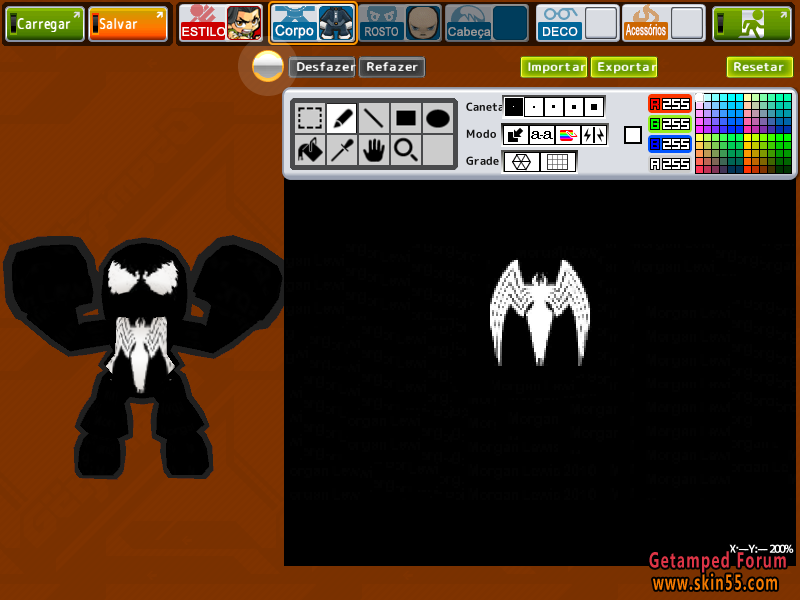The image size is (800, 600).
Task: Open the DECO tab
Action: tap(560, 22)
